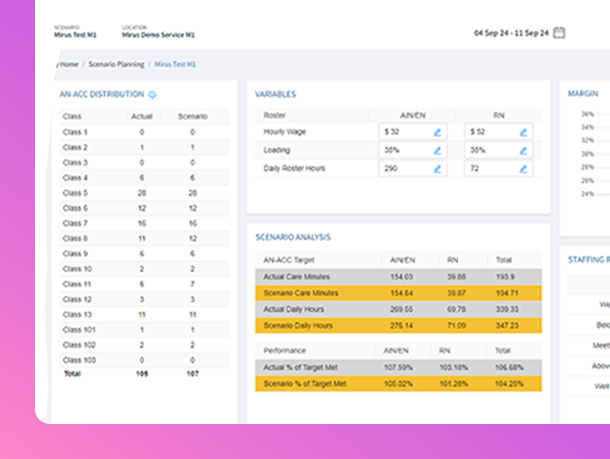Click Scenario % of Target Met total 104.25%
Viewport: 610px width, 459px height.
point(509,384)
